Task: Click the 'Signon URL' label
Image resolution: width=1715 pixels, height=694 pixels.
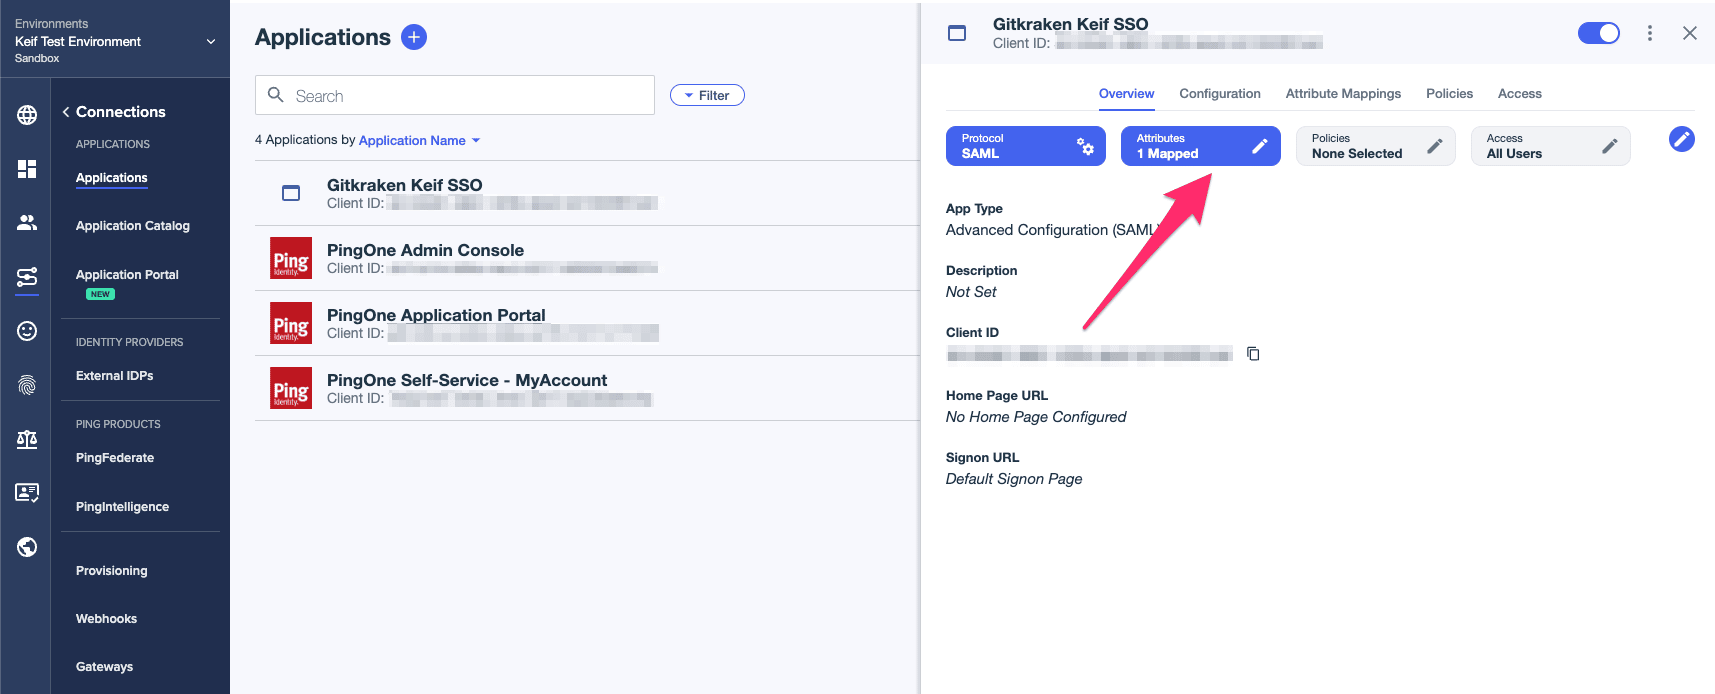Action: click(982, 458)
